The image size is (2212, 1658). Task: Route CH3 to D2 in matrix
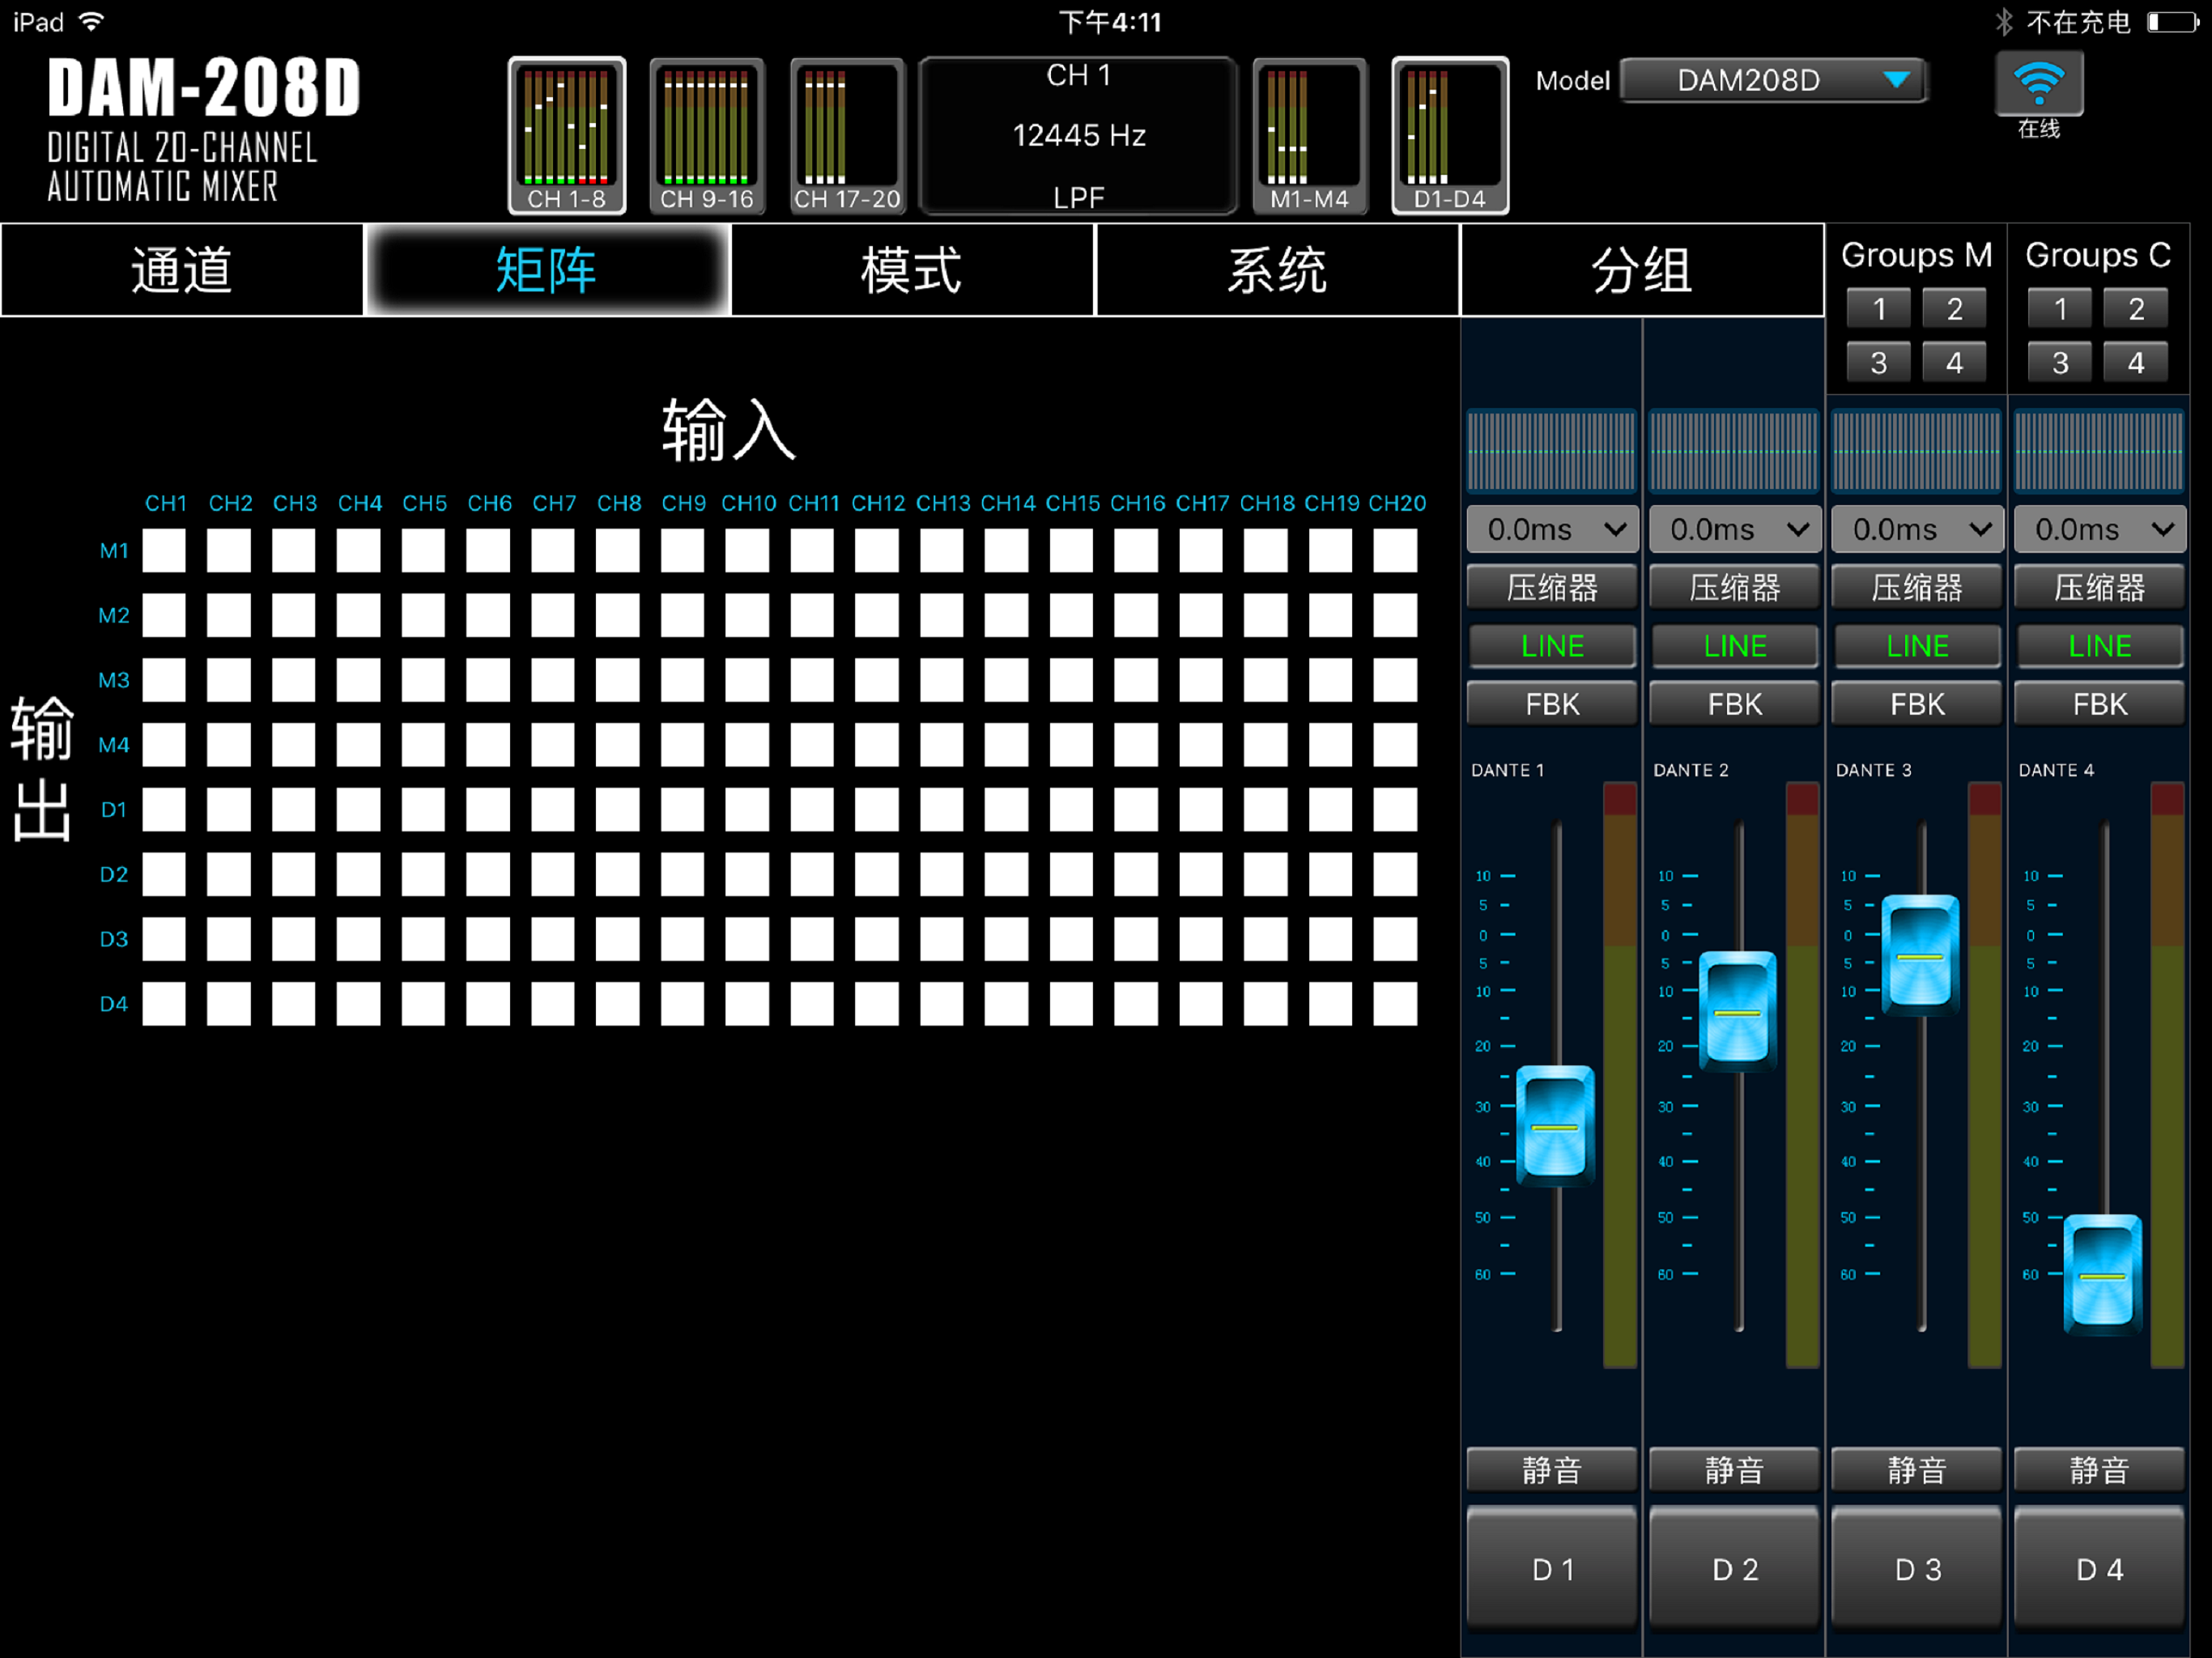(293, 874)
